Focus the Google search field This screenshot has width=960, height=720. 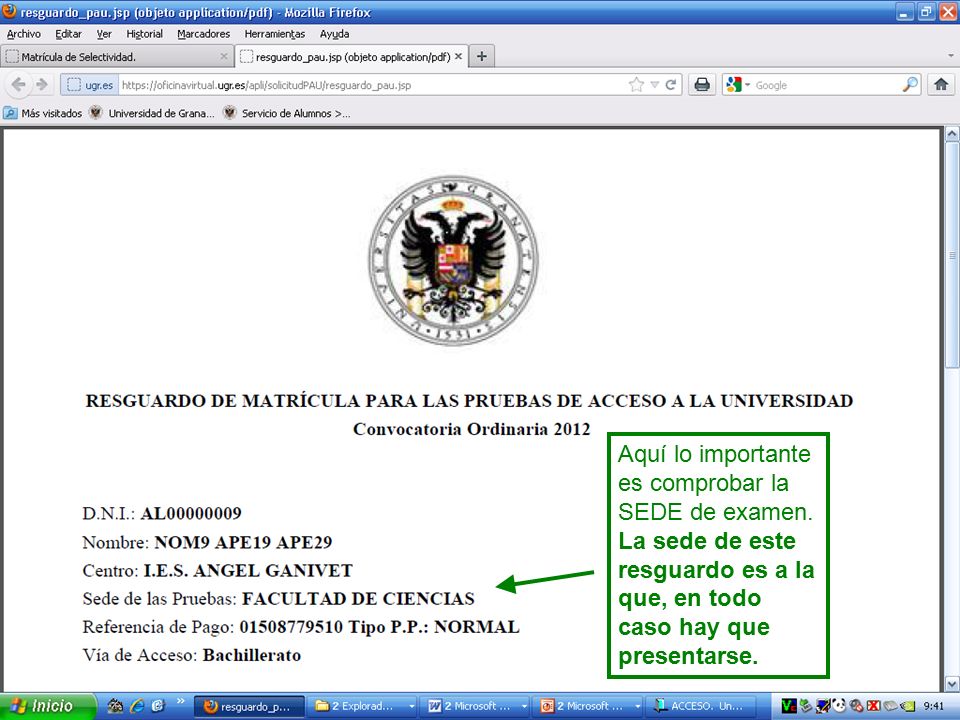pos(826,85)
